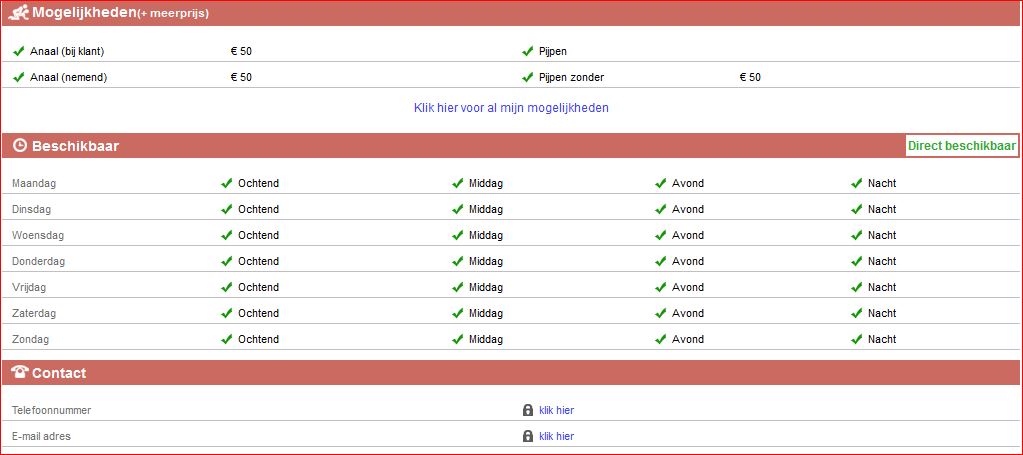Click 'Middag' text in the Woensdag row
The width and height of the screenshot is (1023, 455).
(x=486, y=236)
